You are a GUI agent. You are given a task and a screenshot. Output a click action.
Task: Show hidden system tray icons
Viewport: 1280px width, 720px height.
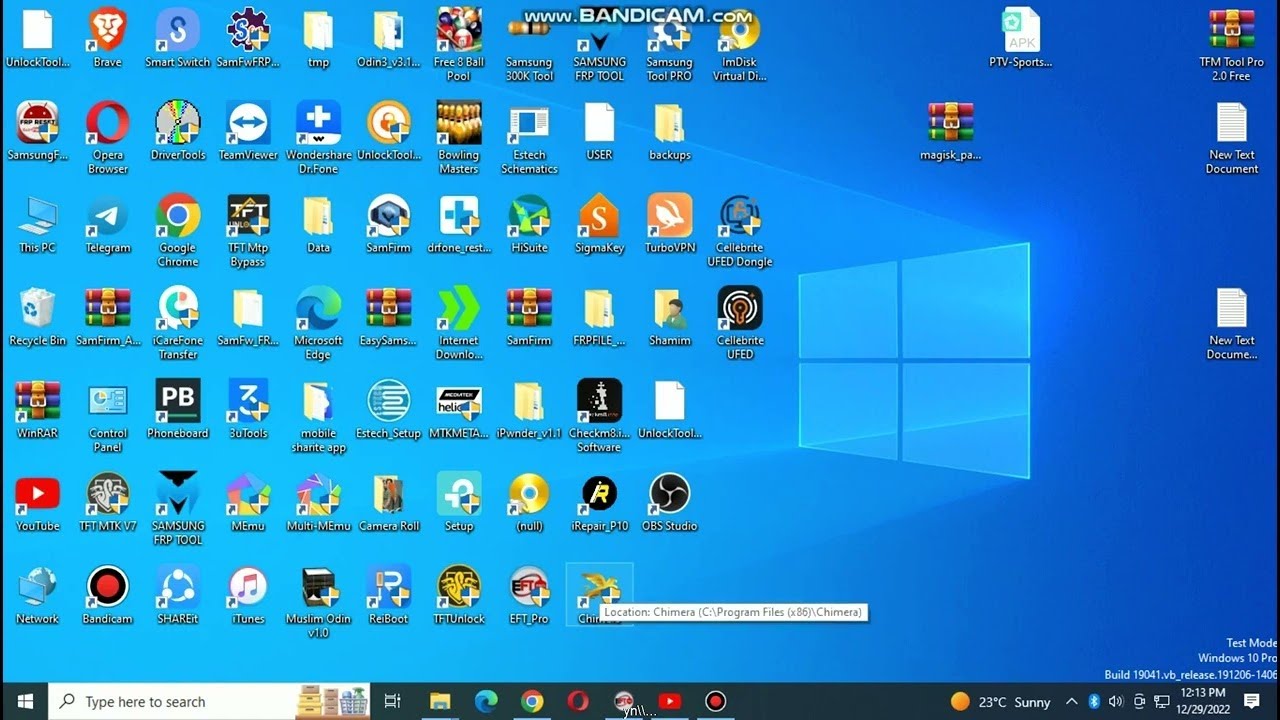[x=1071, y=701]
